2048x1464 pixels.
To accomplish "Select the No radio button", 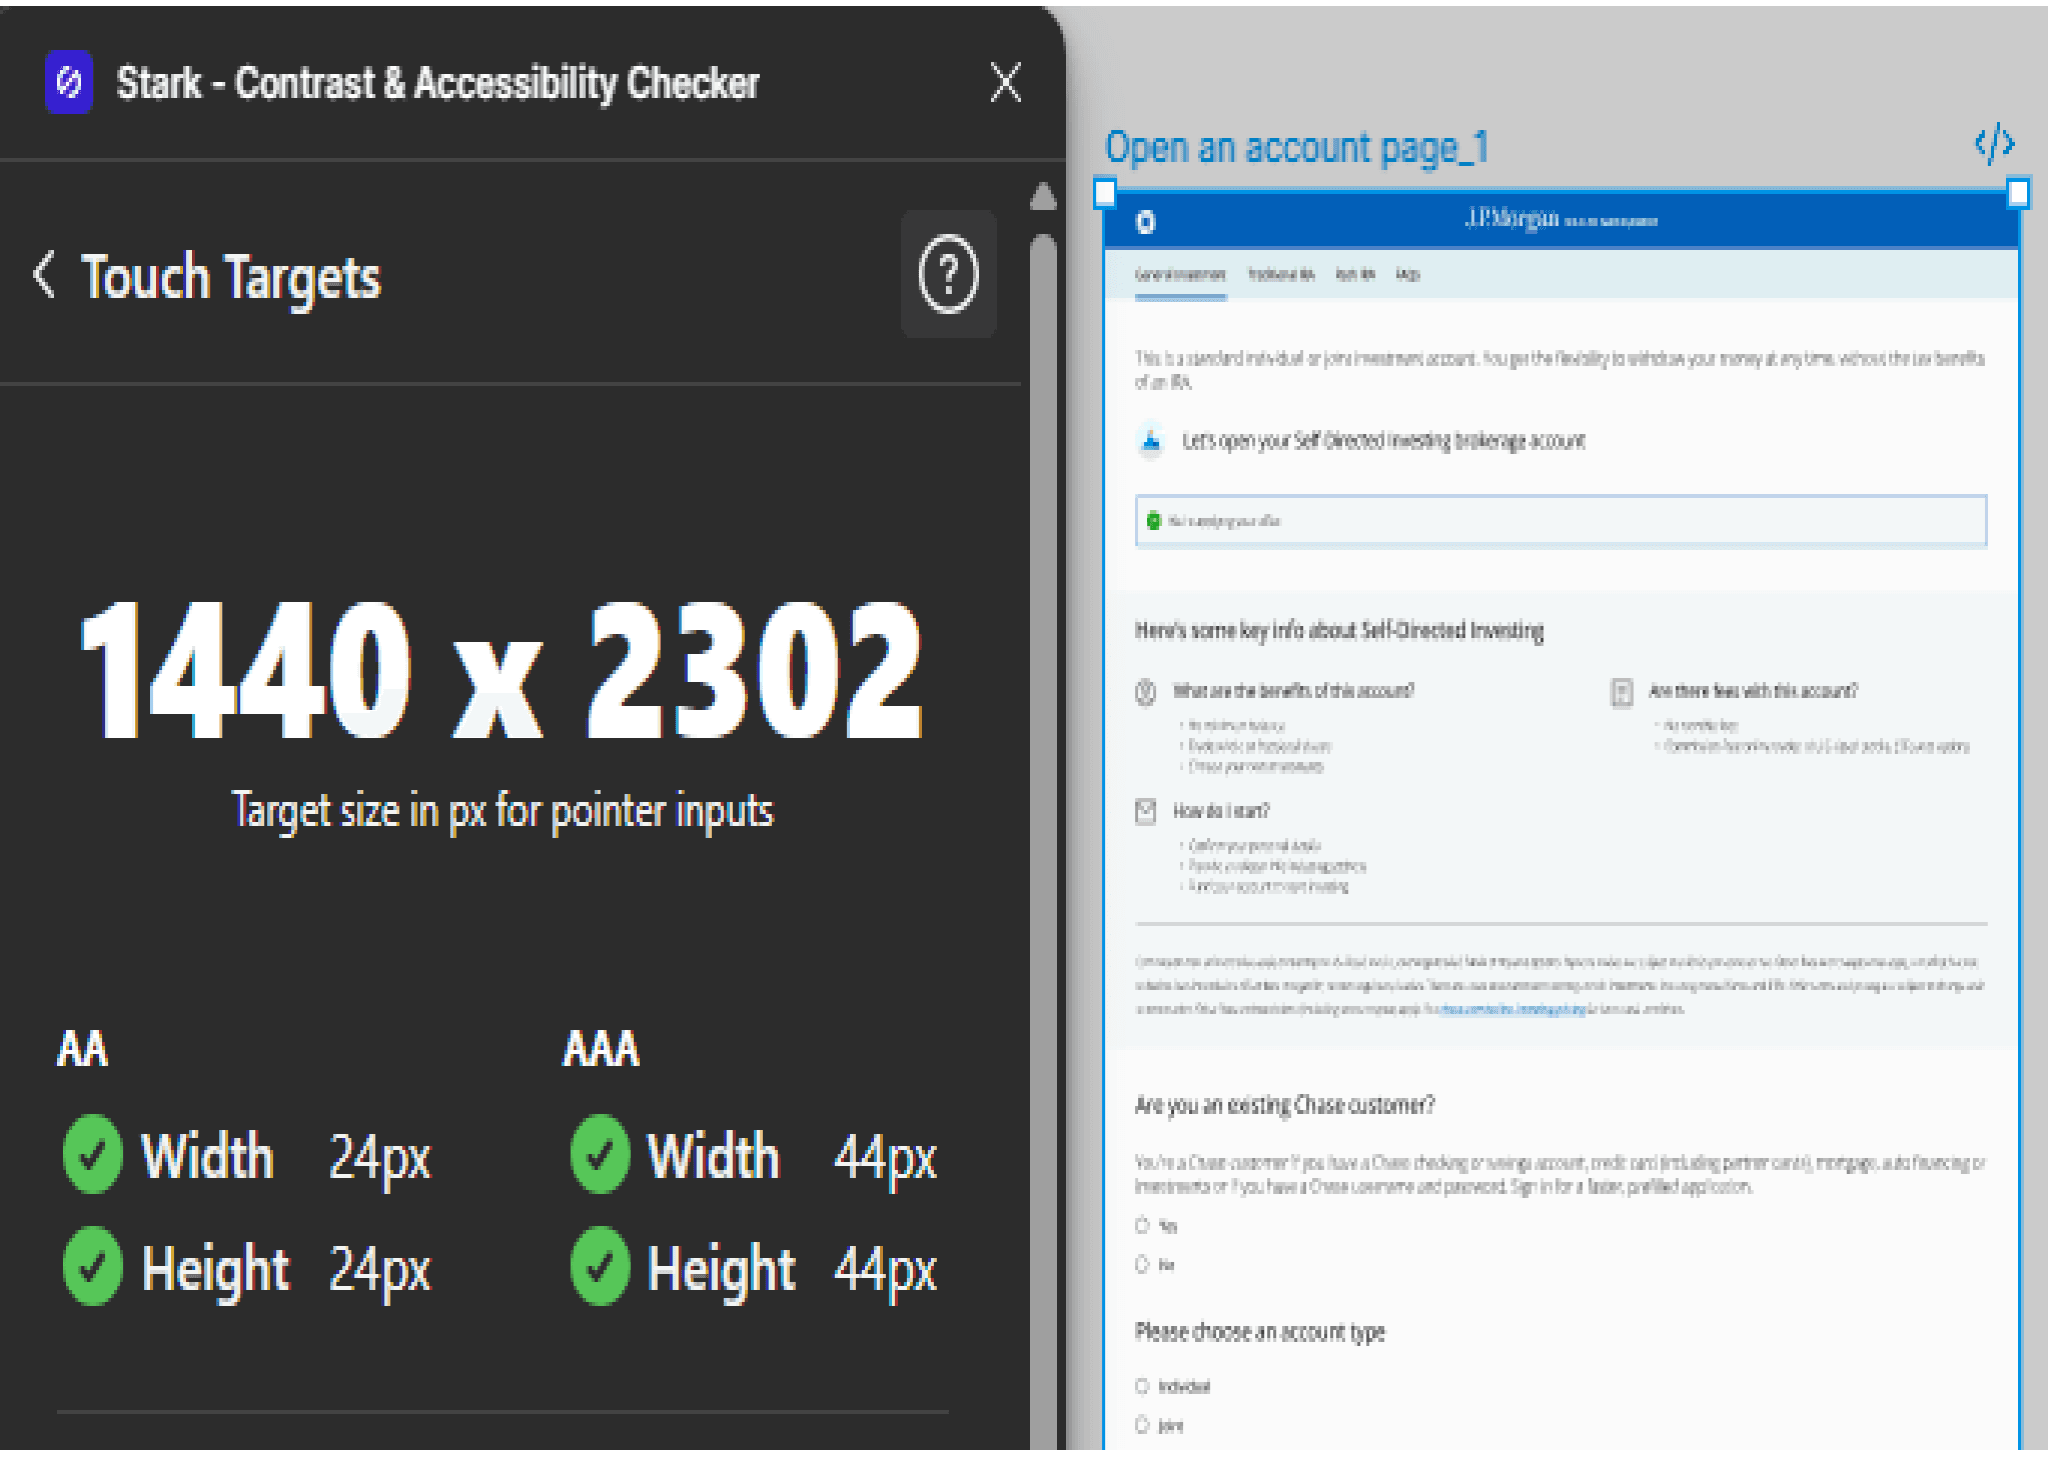I will pyautogui.click(x=1142, y=1264).
